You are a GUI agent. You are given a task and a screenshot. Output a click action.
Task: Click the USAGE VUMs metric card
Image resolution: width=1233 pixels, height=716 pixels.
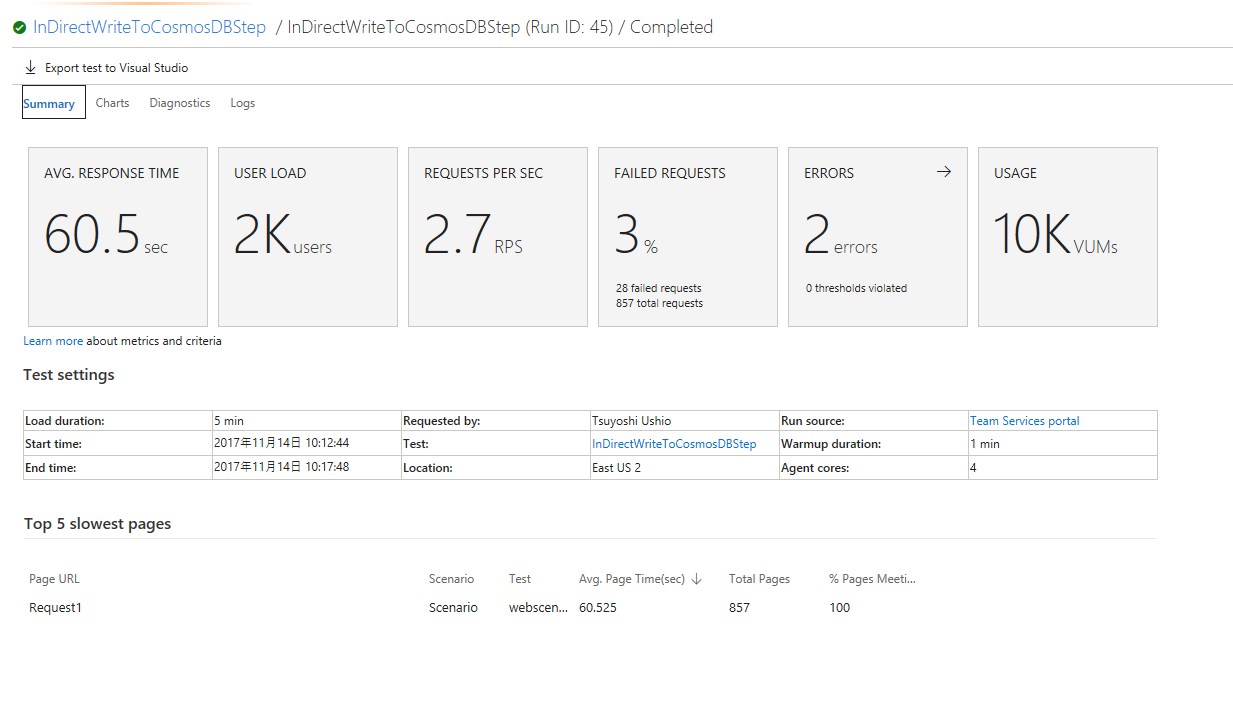pos(1067,236)
